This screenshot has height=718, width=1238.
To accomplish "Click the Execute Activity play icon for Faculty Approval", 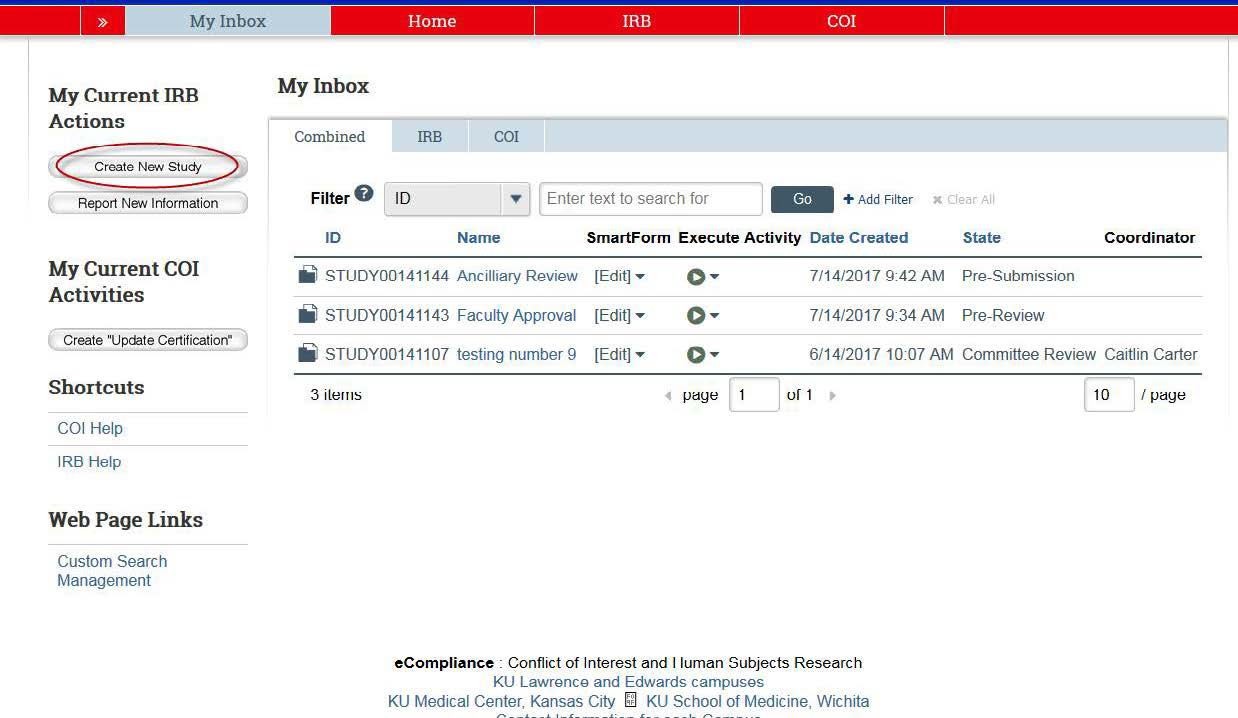I will tap(696, 315).
